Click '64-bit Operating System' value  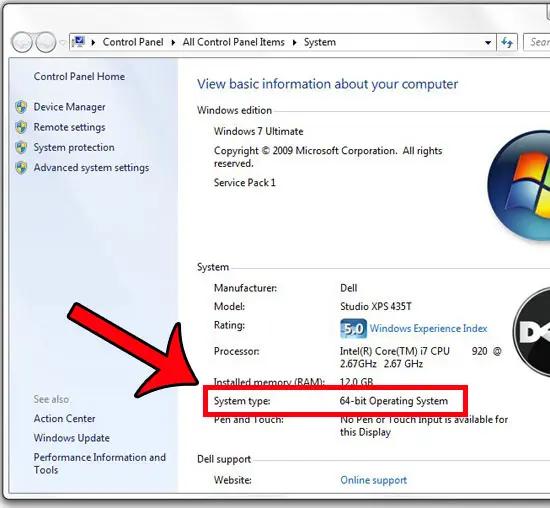[394, 401]
